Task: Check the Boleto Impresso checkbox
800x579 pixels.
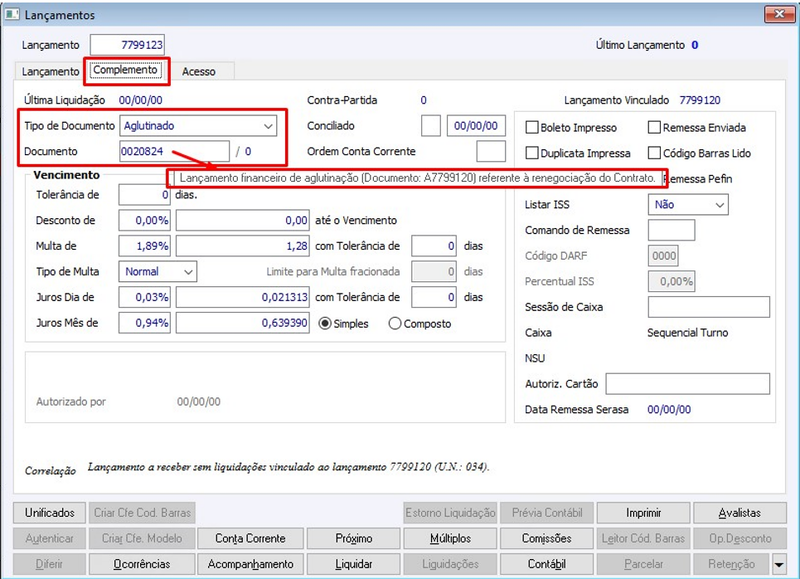Action: click(x=532, y=127)
